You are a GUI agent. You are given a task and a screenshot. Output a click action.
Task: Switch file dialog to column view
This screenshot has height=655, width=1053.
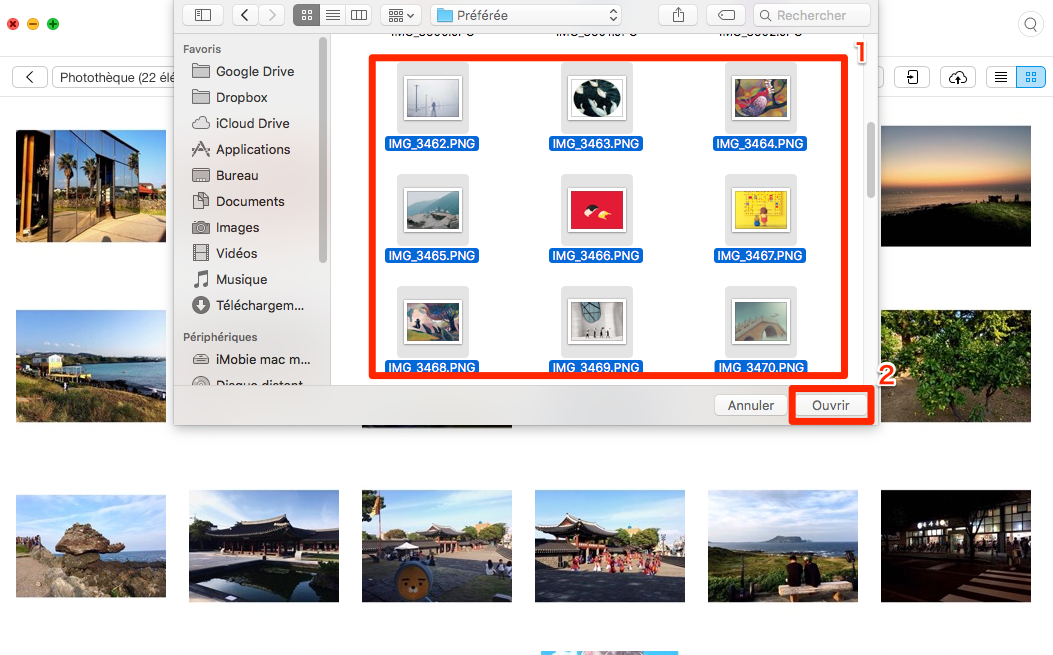coord(359,15)
